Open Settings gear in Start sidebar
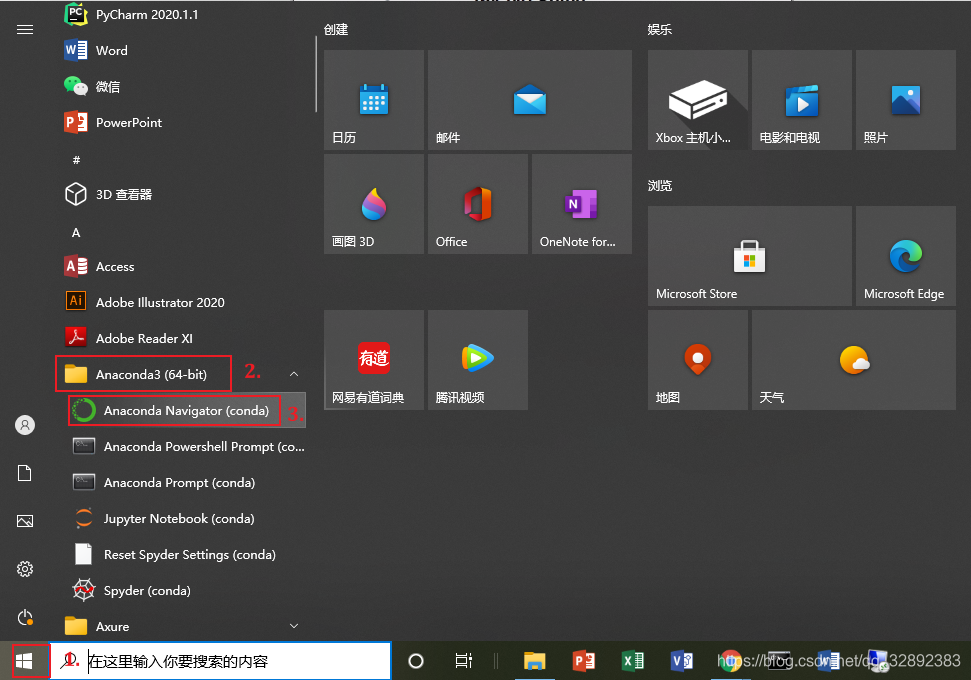Image resolution: width=971 pixels, height=680 pixels. point(25,569)
